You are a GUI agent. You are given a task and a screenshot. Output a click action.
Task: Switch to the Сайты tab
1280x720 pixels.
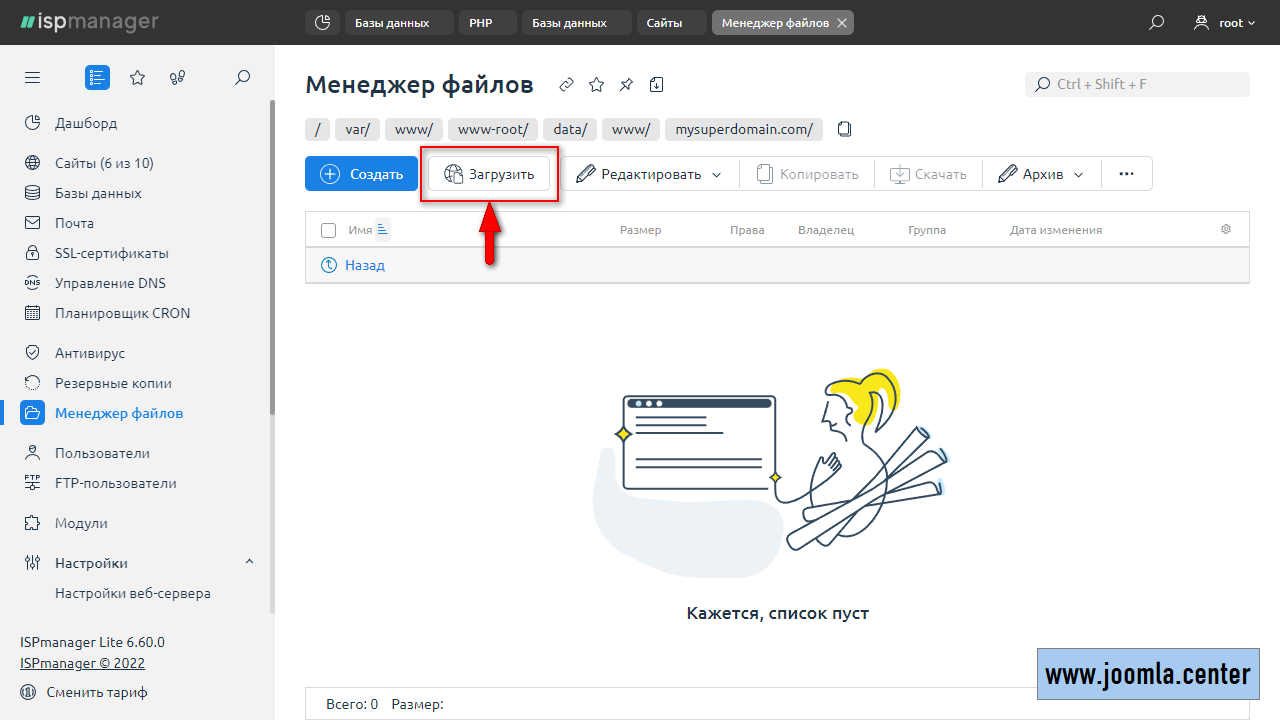point(664,22)
